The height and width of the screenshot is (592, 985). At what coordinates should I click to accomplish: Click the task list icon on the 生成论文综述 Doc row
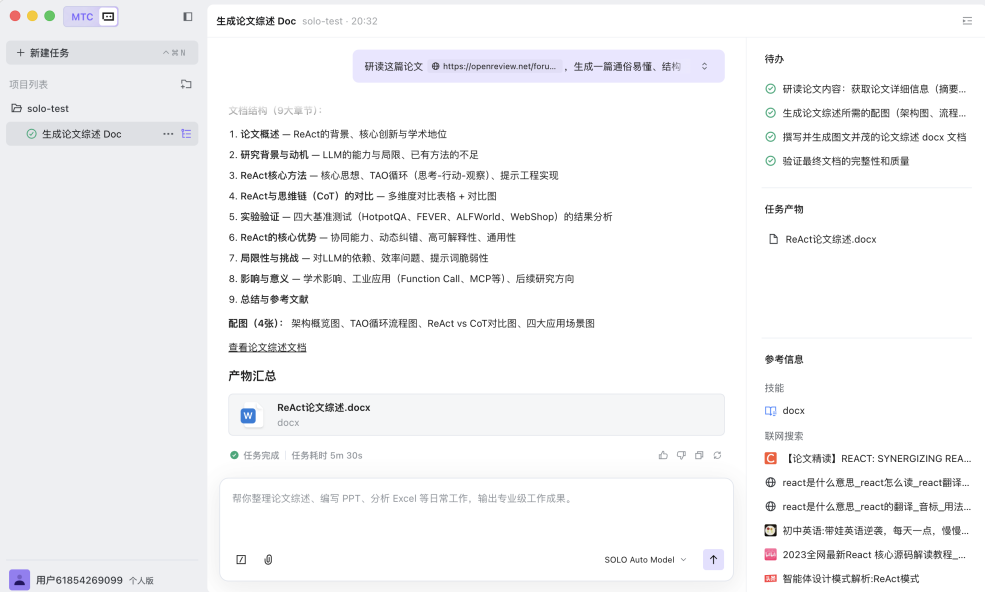[186, 134]
